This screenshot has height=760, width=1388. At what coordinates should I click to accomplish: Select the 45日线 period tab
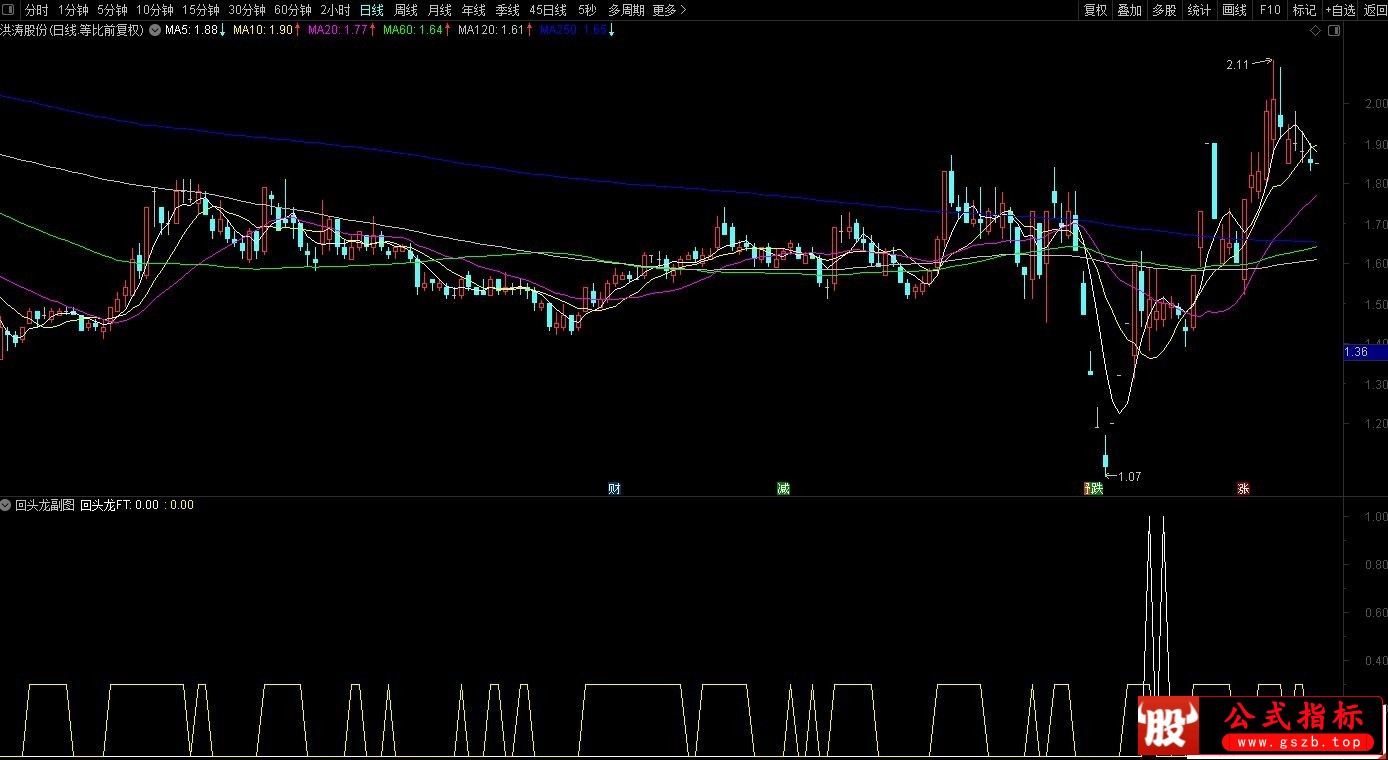pyautogui.click(x=548, y=10)
